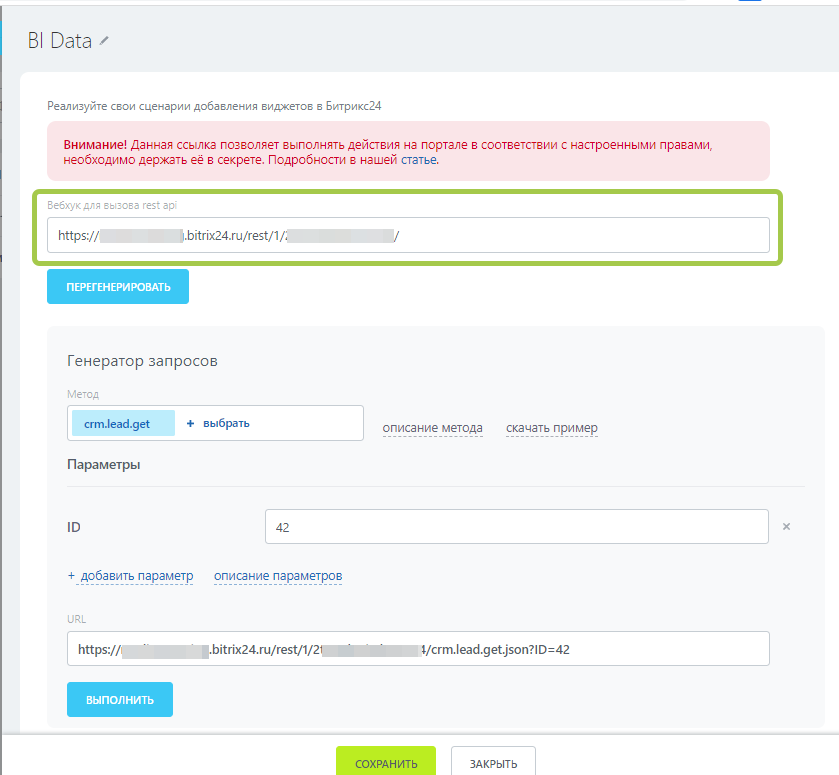The width and height of the screenshot is (839, 775).
Task: Click the 'скачать пример' link
Action: 551,428
